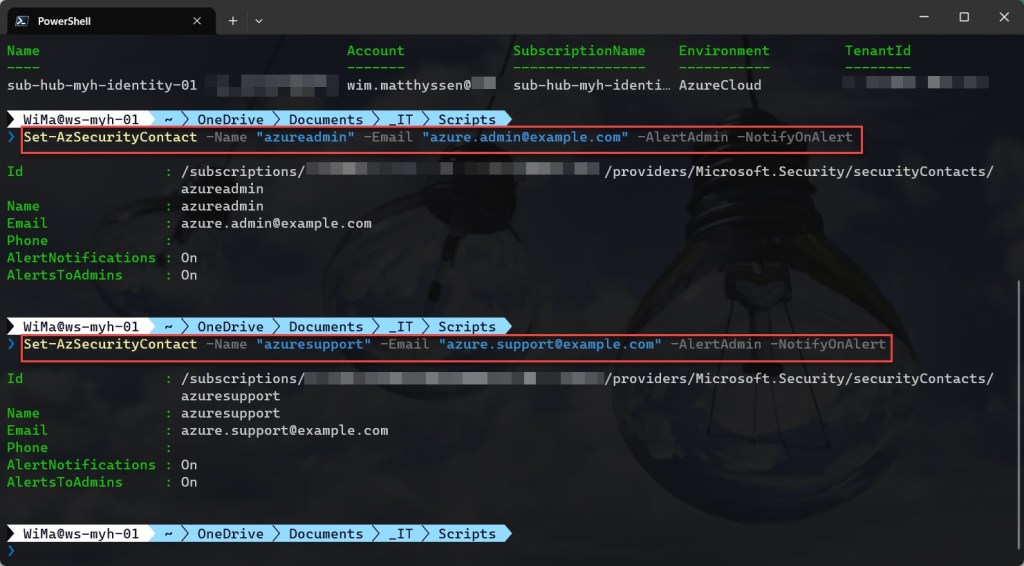Screen dimensions: 1024x566
Task: Click the sub-hub-myh-identity-01 name entry
Action: pos(102,86)
